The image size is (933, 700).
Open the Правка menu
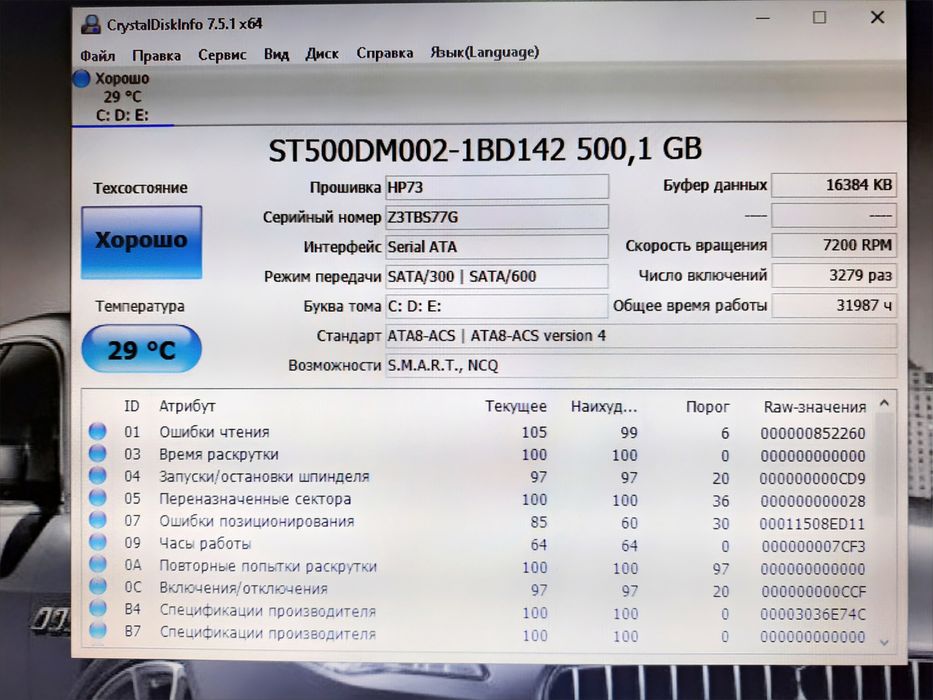156,55
